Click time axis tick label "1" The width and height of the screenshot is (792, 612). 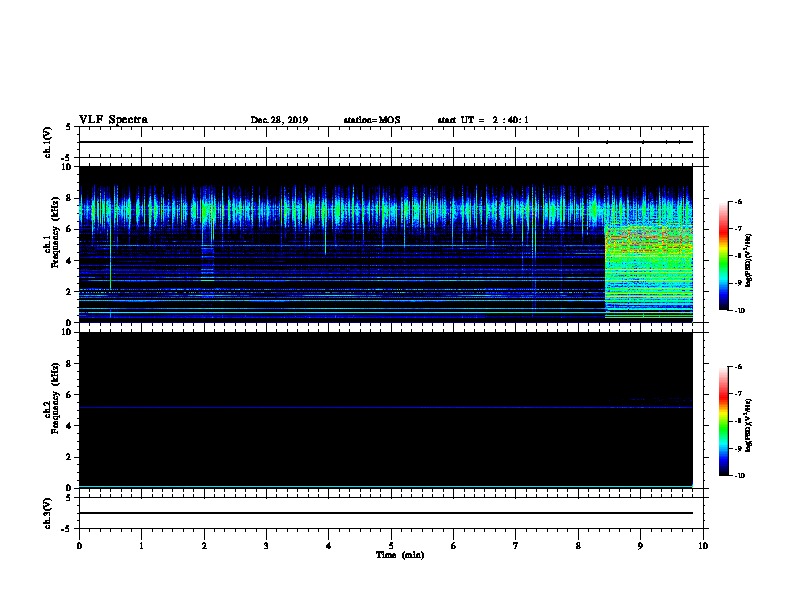(x=141, y=546)
